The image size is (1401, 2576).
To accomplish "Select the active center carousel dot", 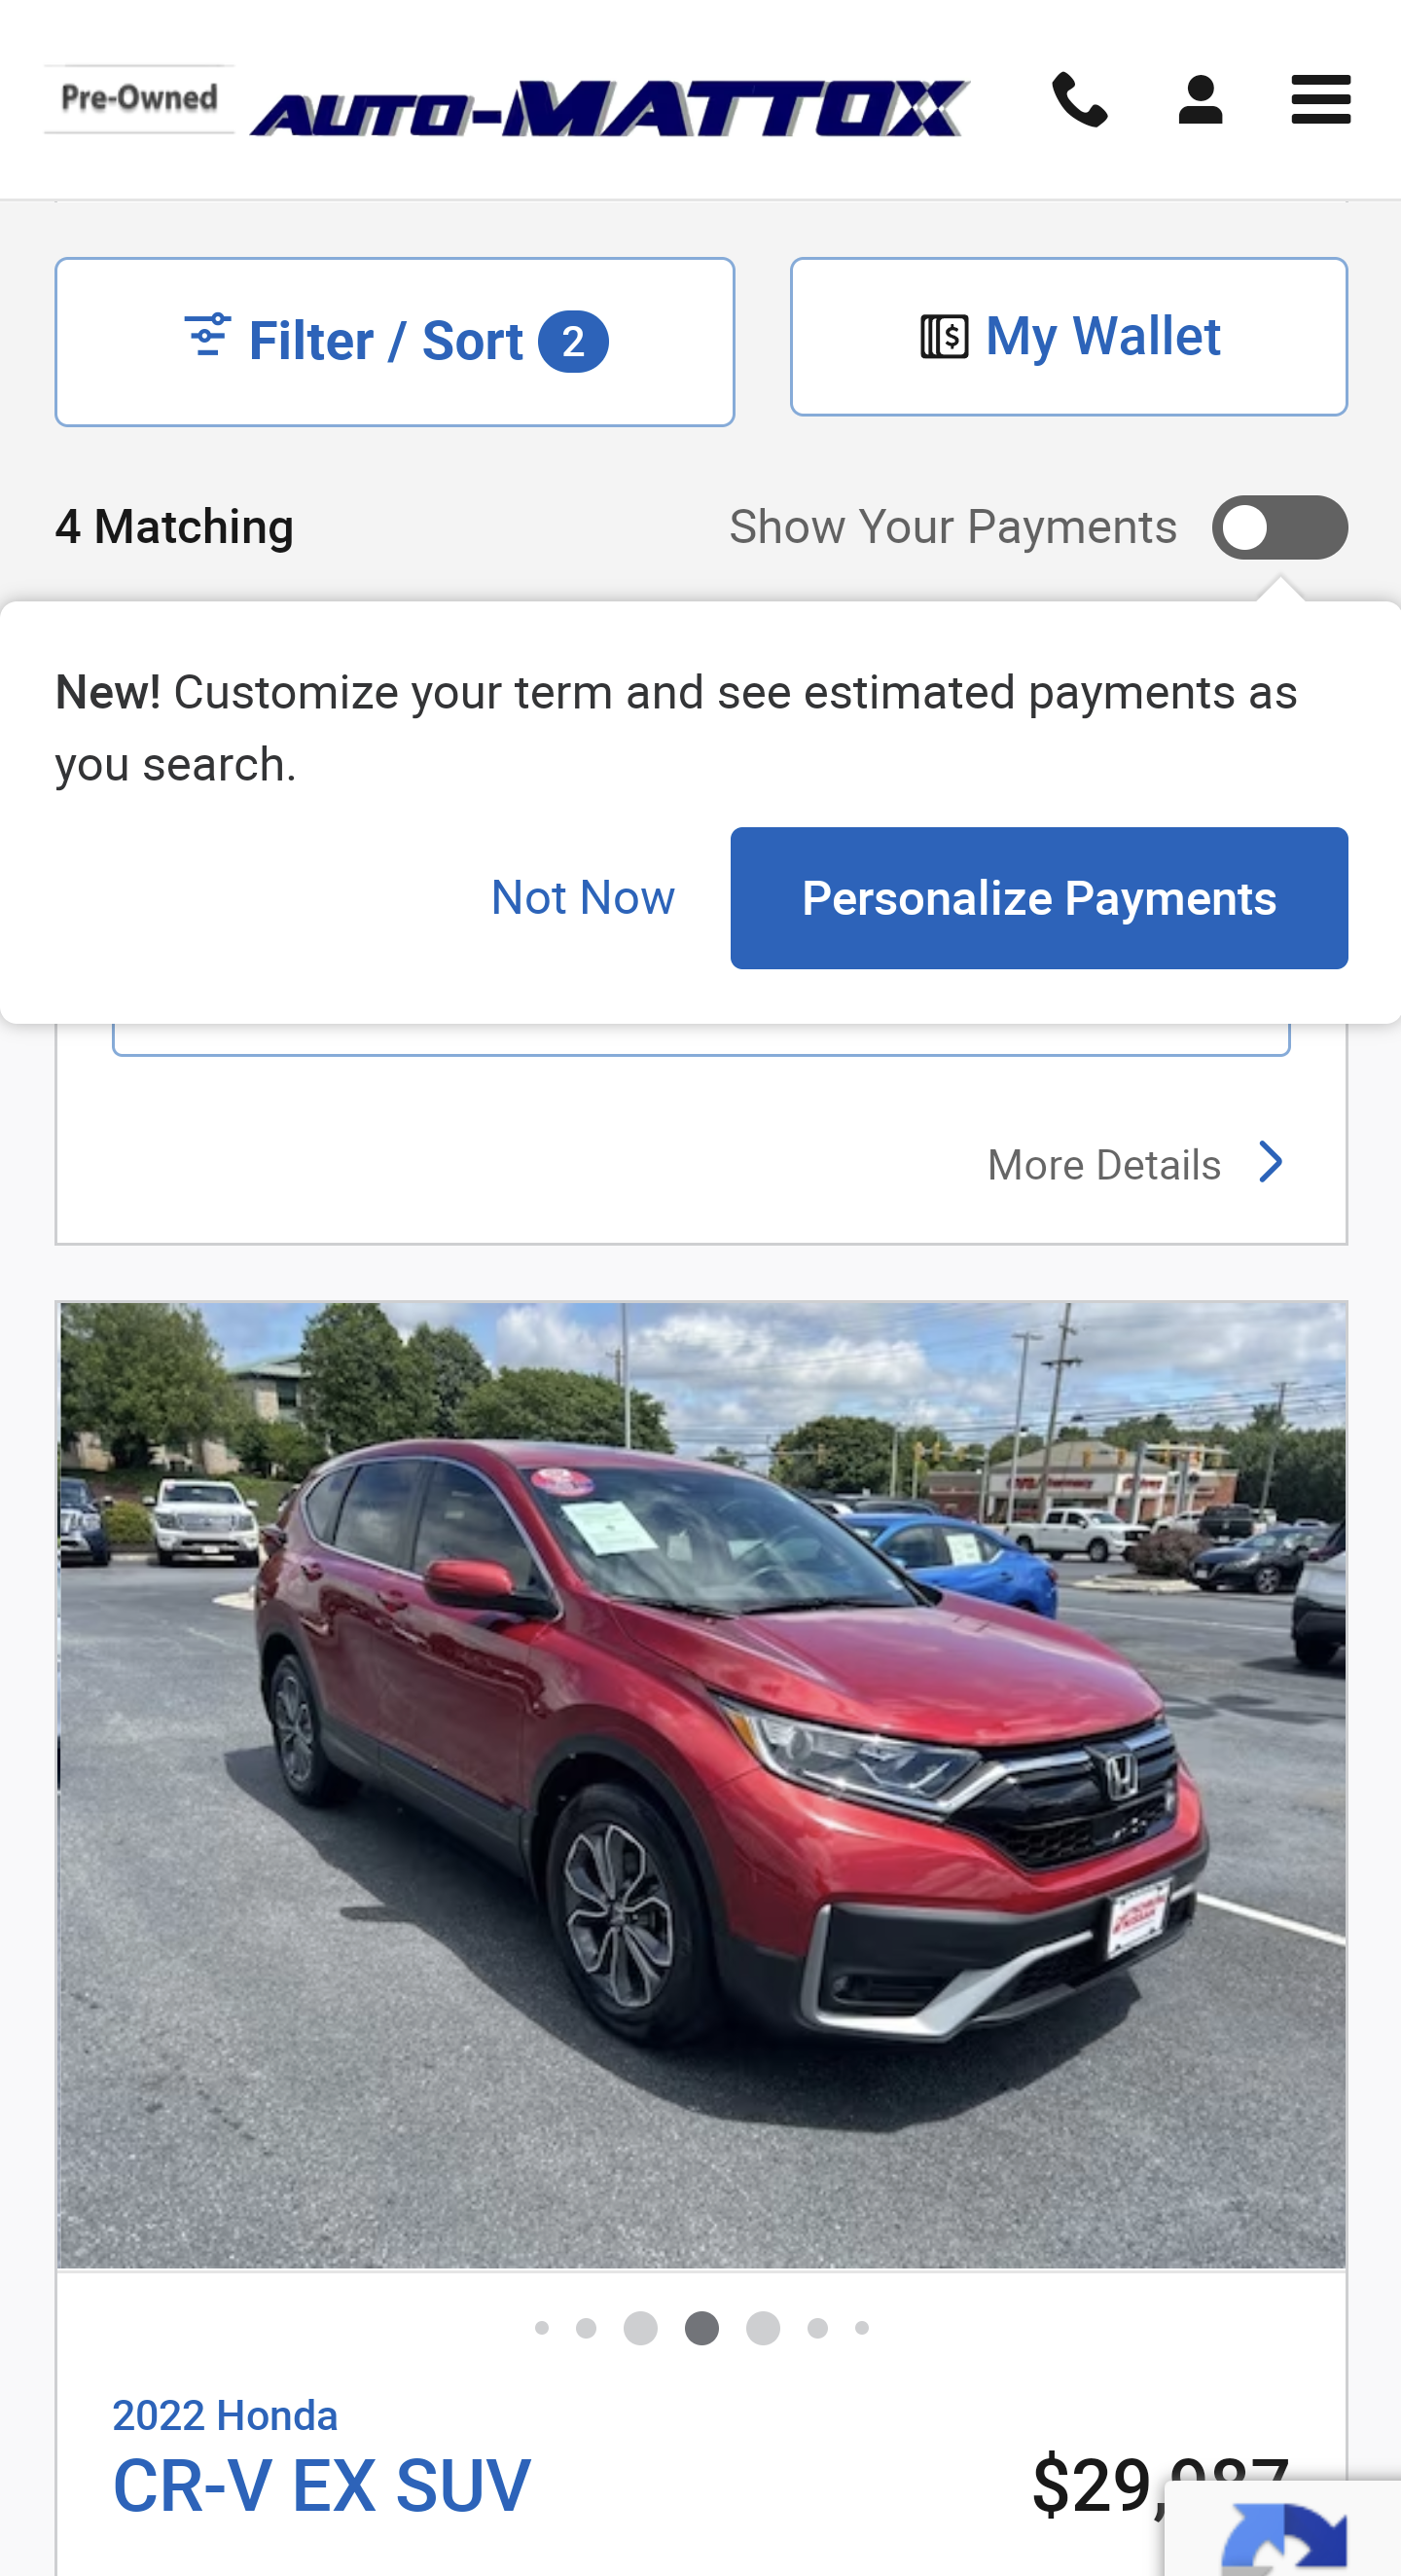I will [x=701, y=2328].
